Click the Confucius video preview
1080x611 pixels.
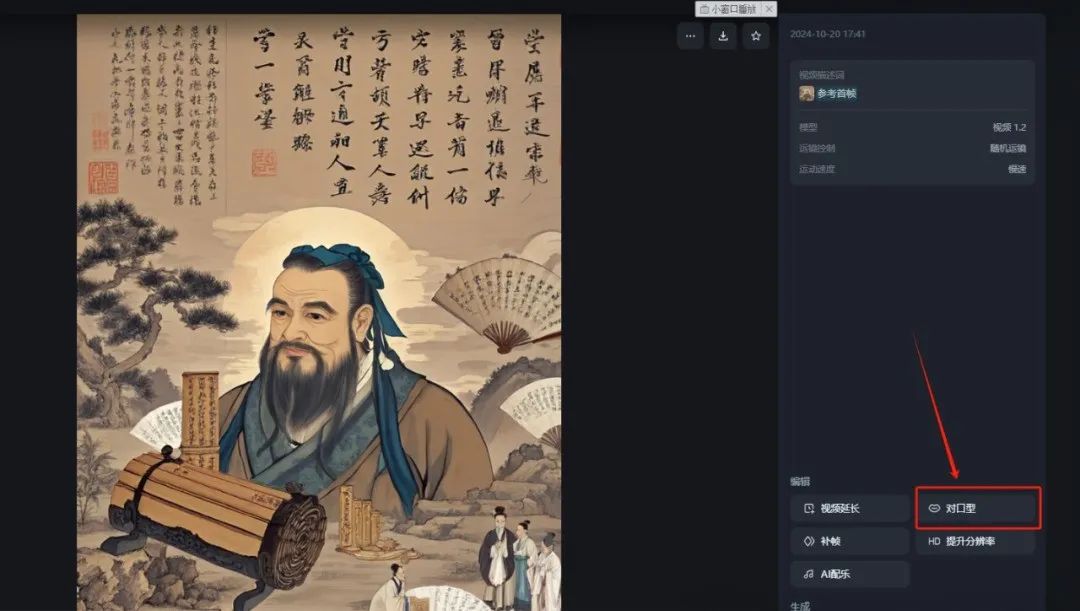pos(319,312)
